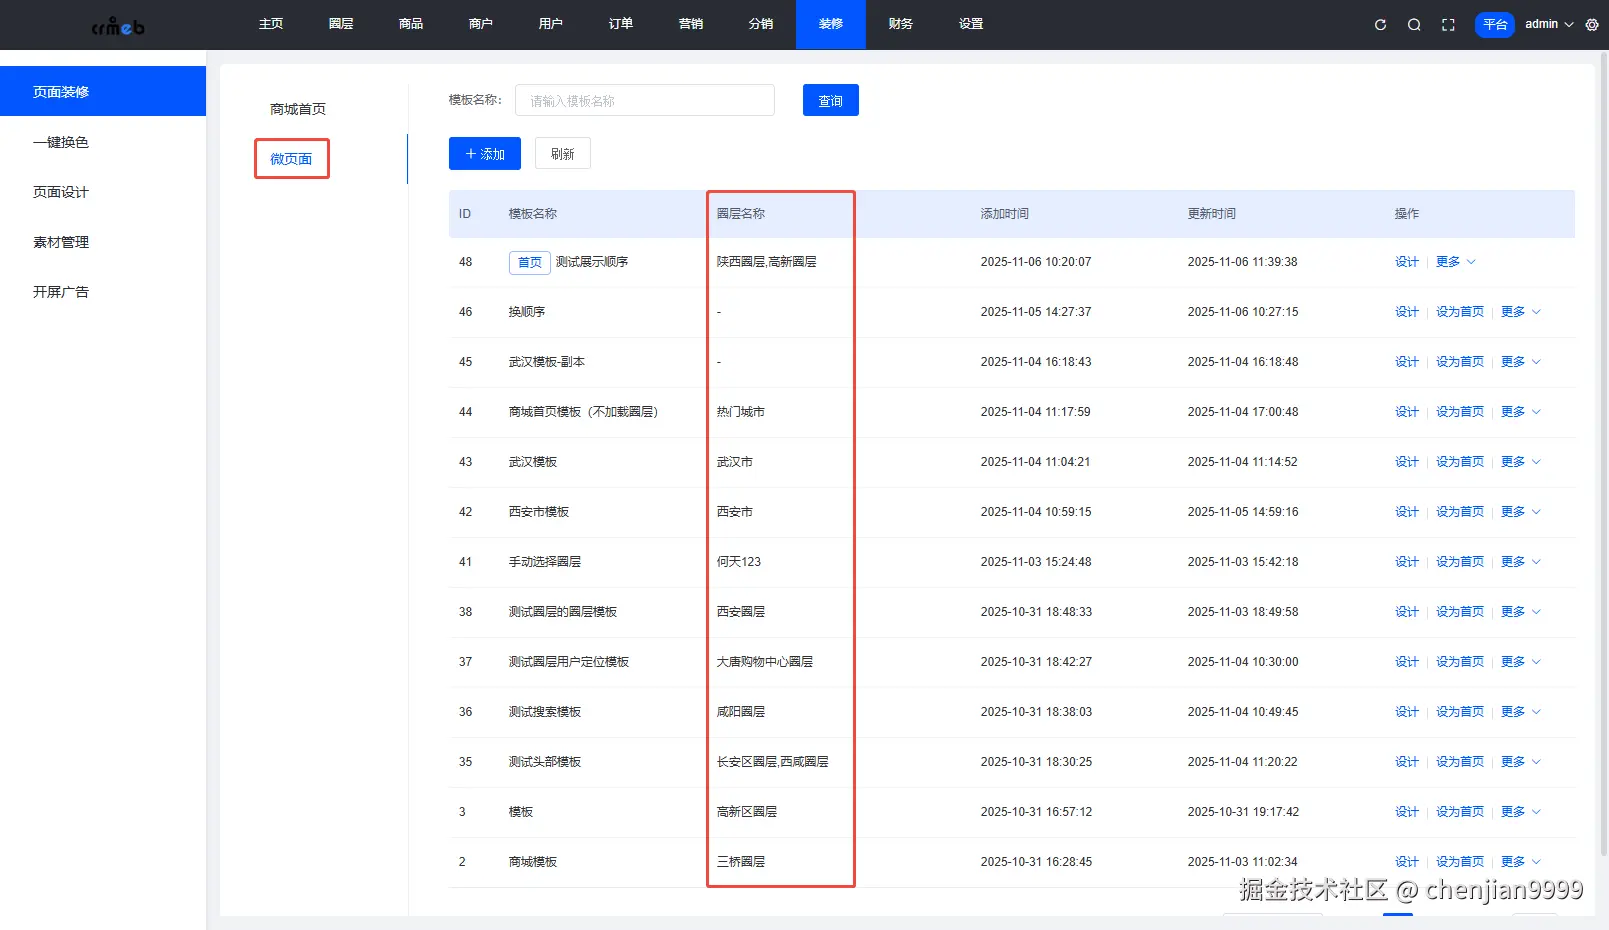Click the crmeb logo
The height and width of the screenshot is (930, 1609).
pos(118,26)
